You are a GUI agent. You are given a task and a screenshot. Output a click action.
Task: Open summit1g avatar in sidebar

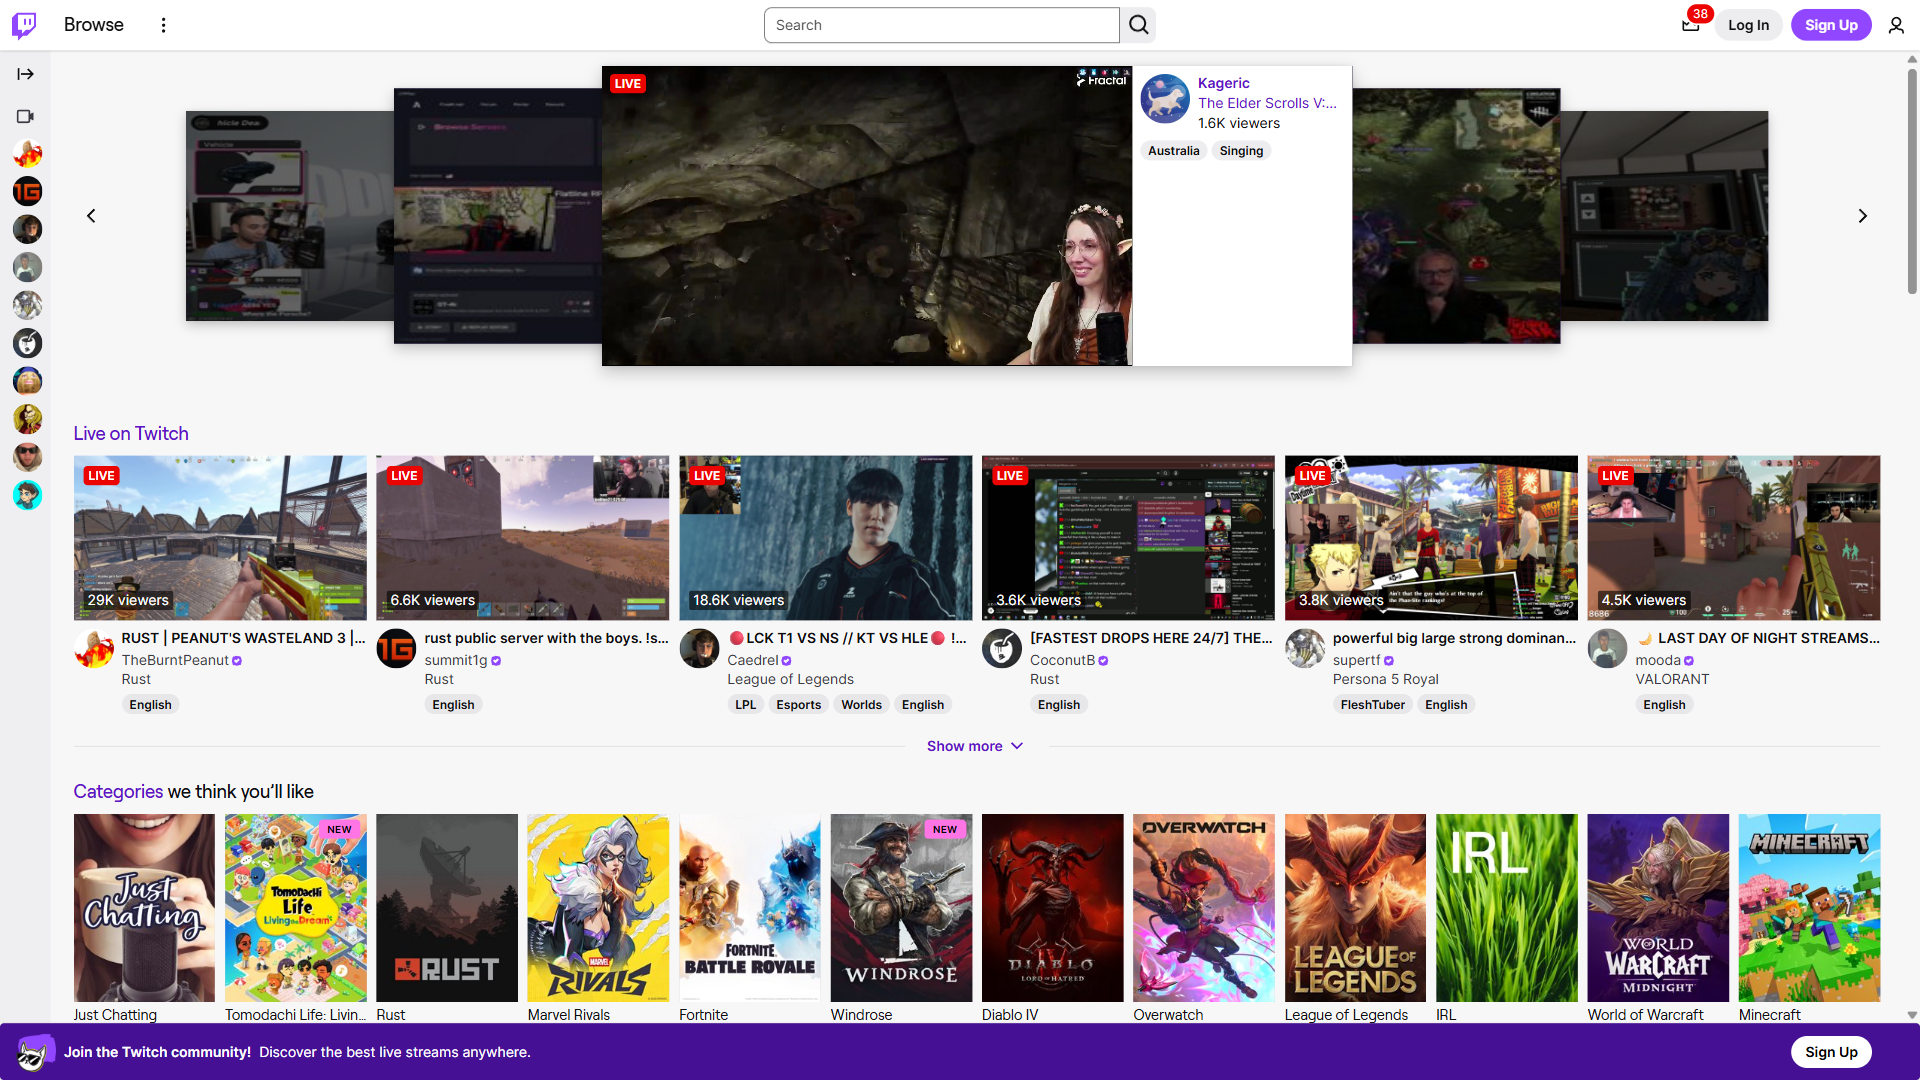(x=27, y=191)
